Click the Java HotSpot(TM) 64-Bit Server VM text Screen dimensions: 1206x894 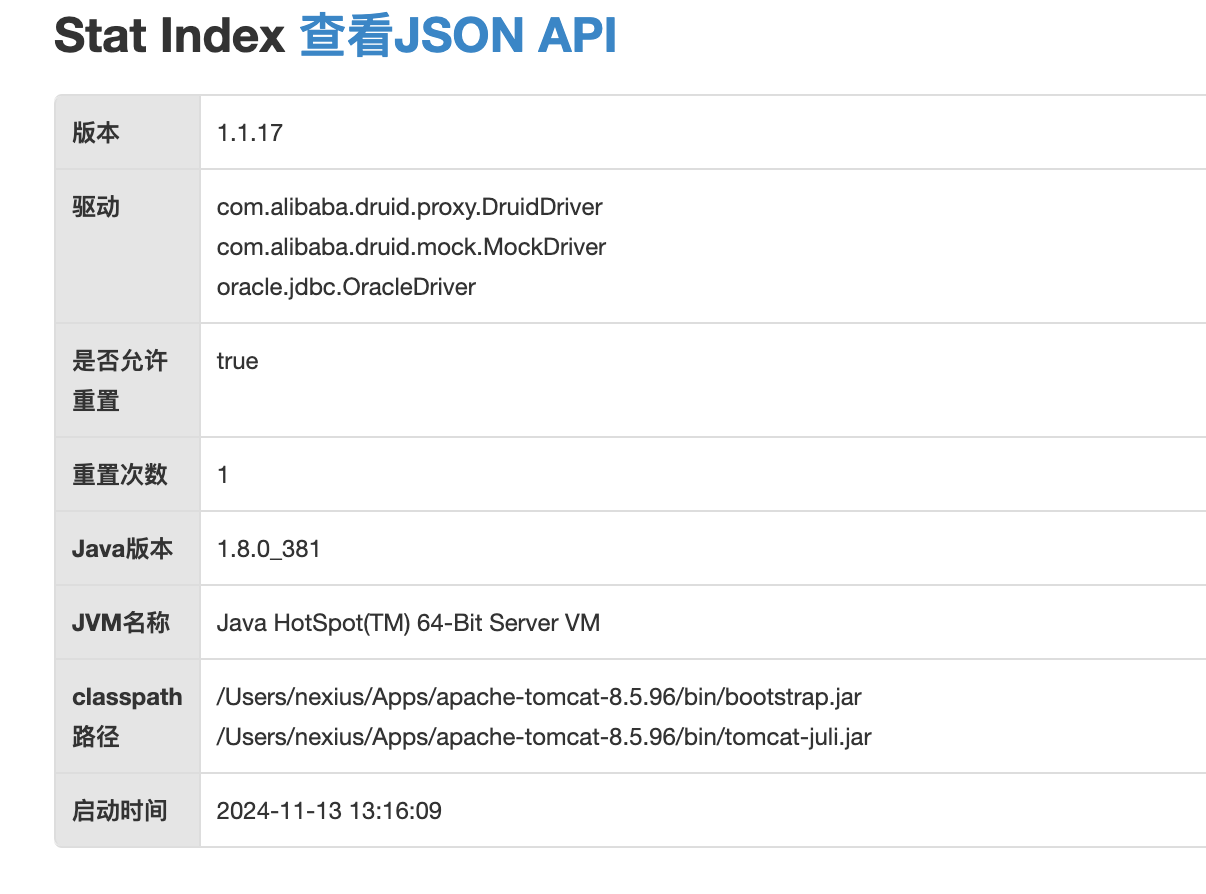pos(408,623)
